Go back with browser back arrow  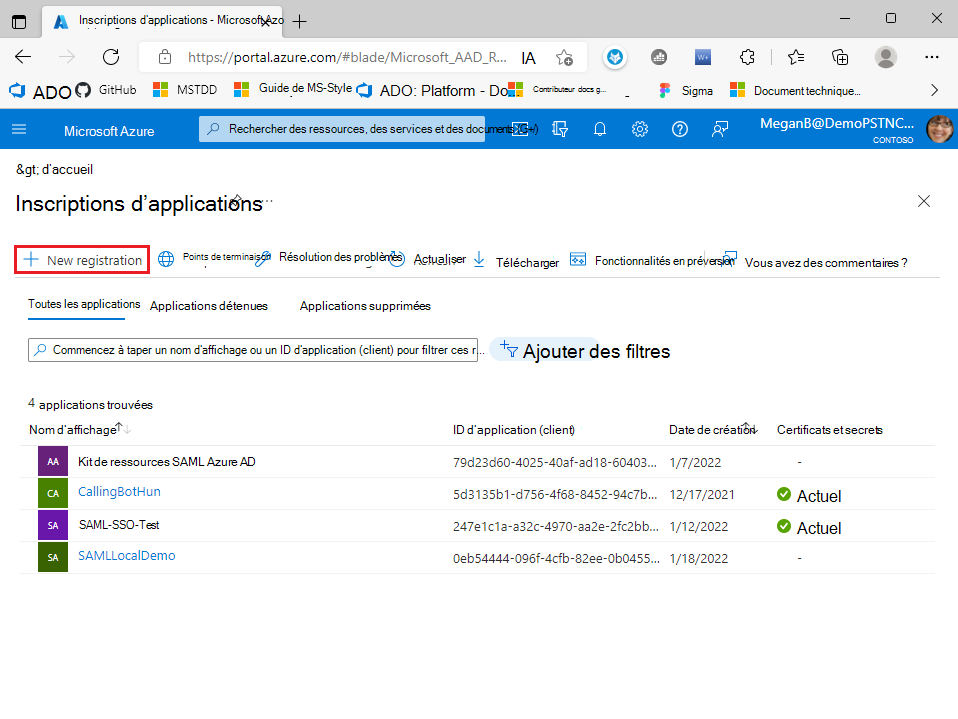(x=23, y=57)
